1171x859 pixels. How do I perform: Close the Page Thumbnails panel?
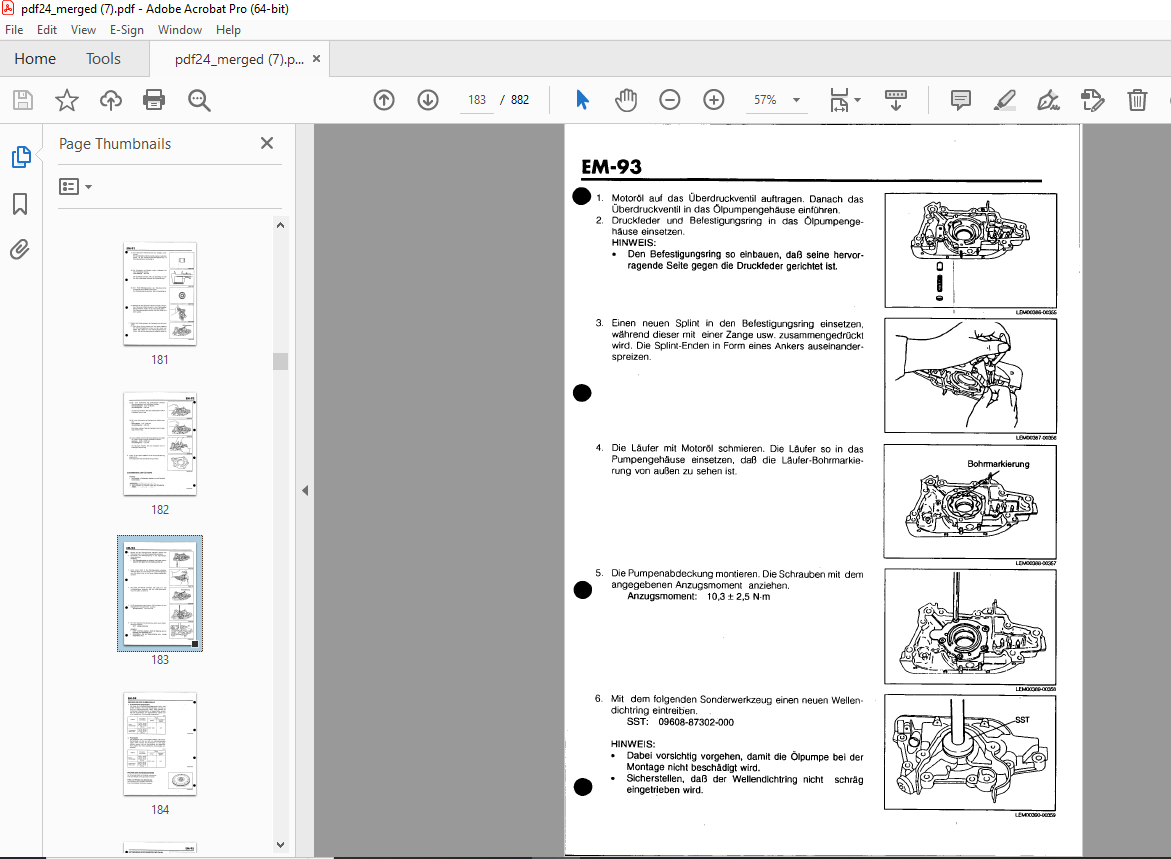[x=267, y=143]
